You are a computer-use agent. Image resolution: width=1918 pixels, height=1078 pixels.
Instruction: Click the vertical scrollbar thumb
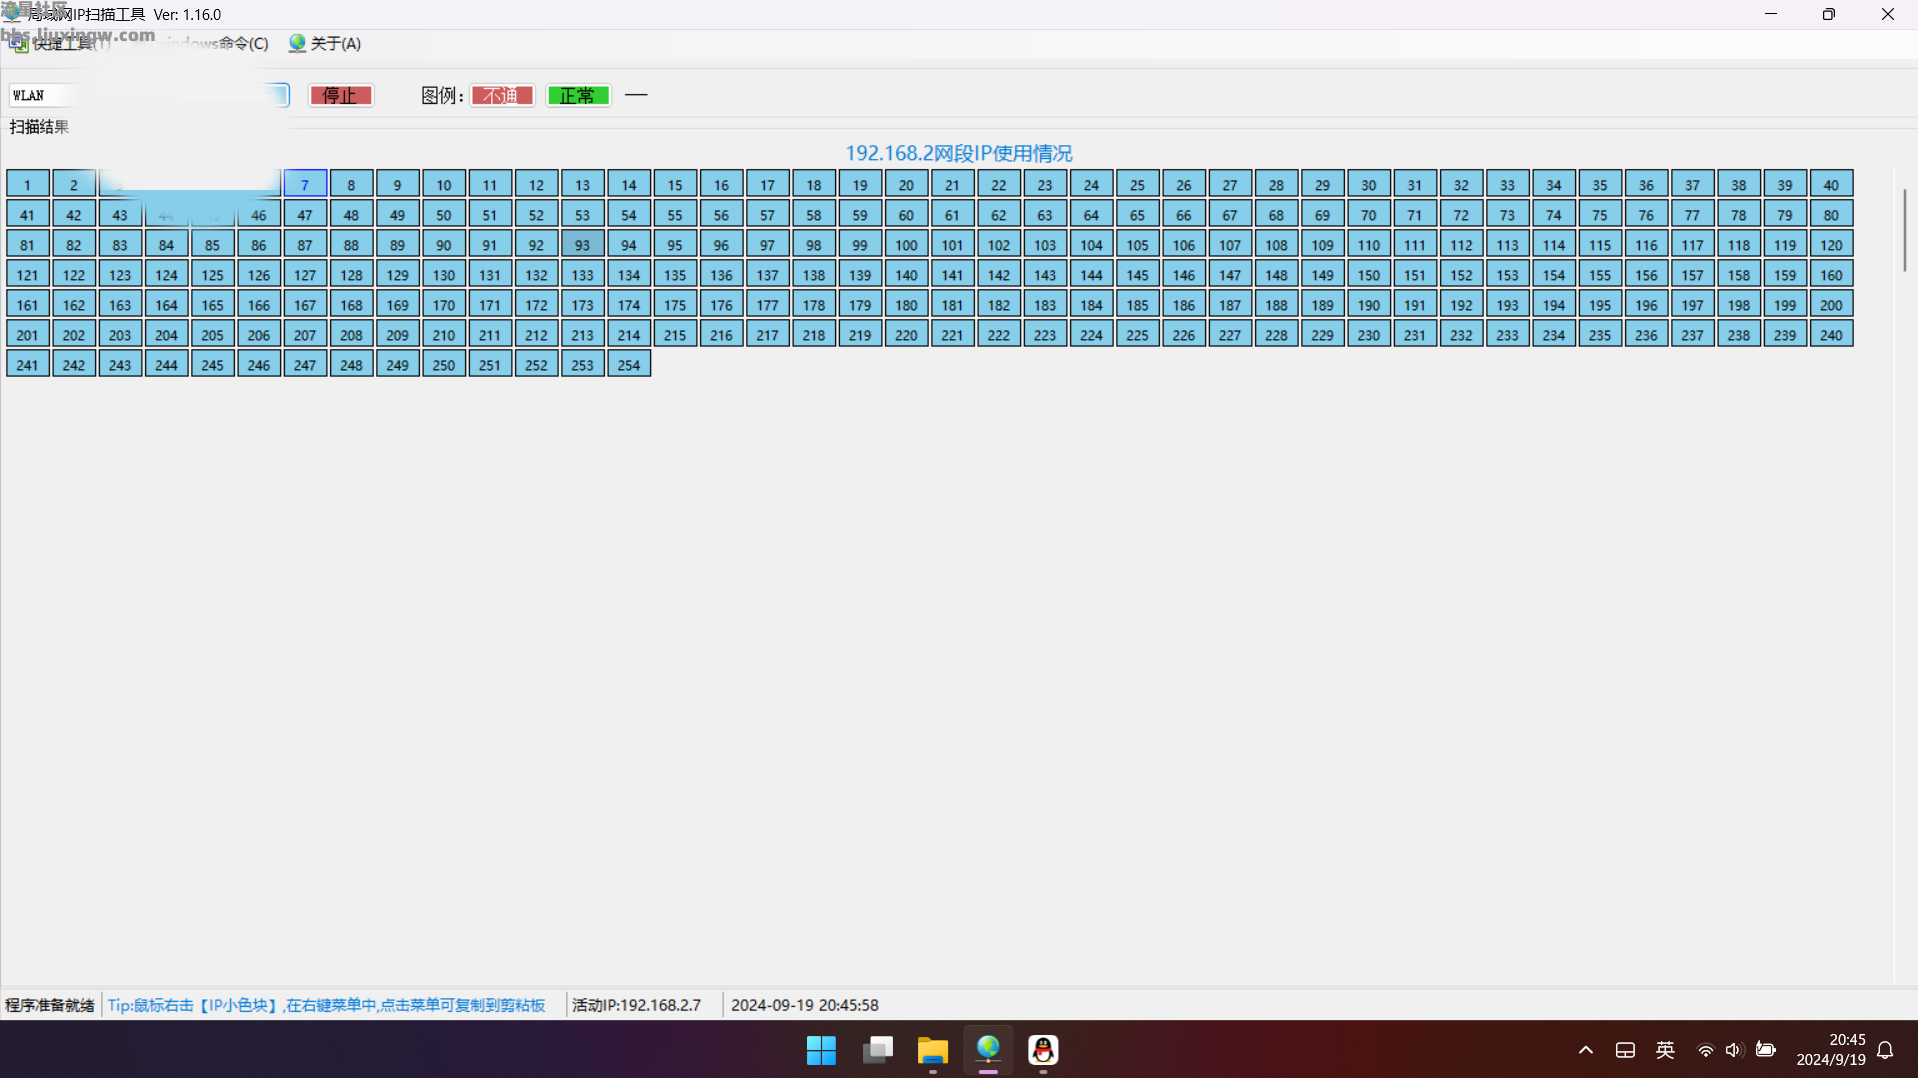[x=1904, y=229]
